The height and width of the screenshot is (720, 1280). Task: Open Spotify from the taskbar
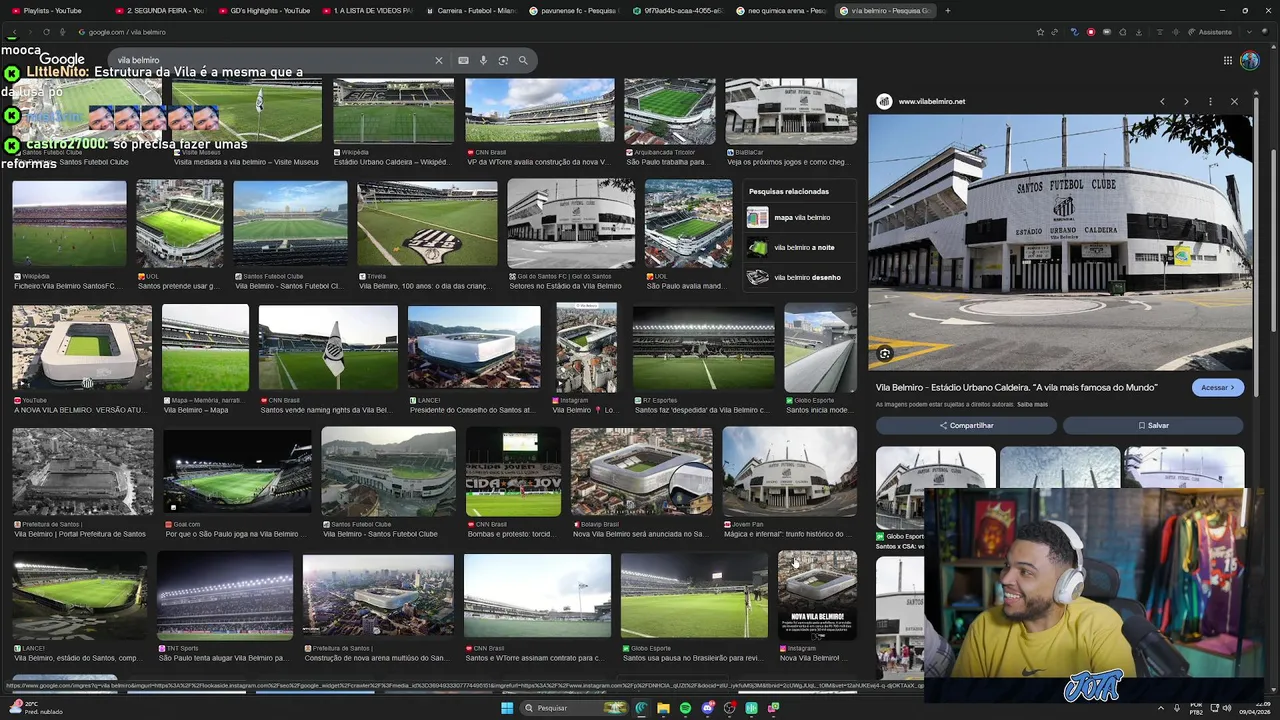(x=685, y=708)
